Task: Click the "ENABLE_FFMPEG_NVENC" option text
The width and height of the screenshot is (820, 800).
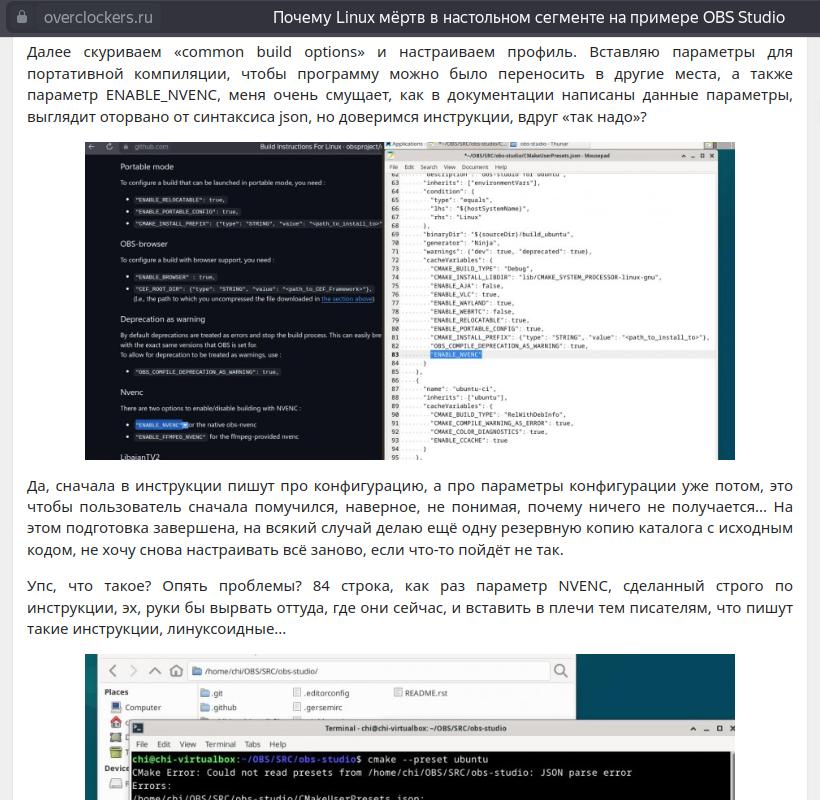Action: click(x=171, y=437)
